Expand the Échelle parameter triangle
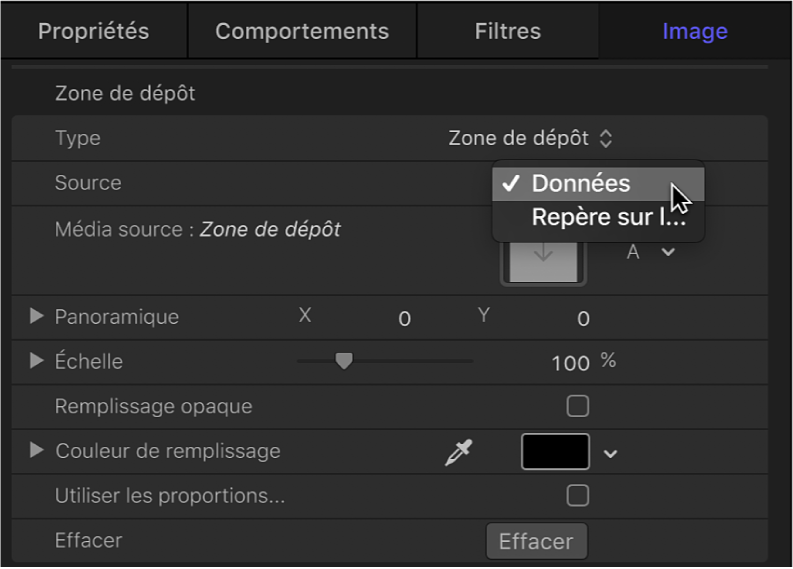Screen dimensions: 793x569 [x=37, y=361]
